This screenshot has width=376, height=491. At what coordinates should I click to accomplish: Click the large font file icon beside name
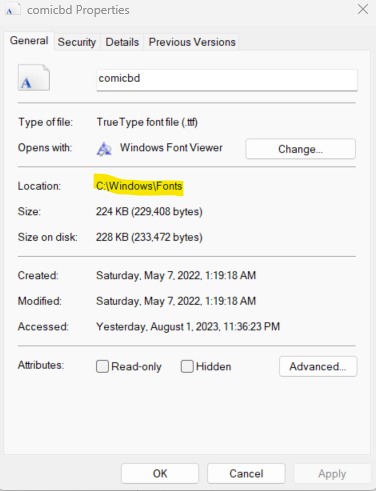pos(34,78)
